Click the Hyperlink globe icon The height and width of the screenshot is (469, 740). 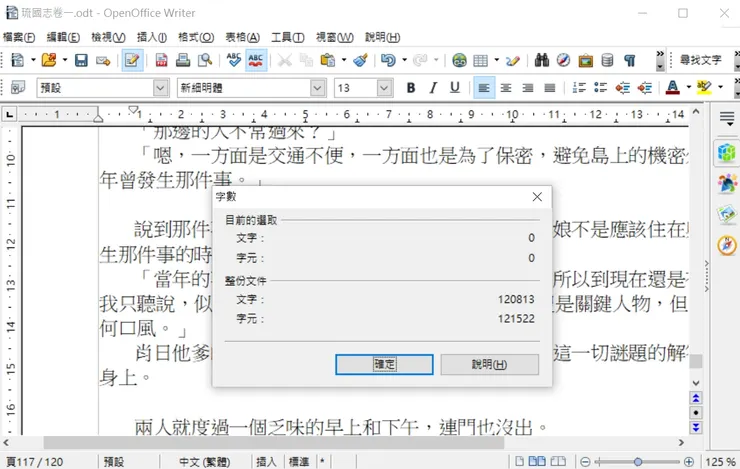[x=459, y=60]
